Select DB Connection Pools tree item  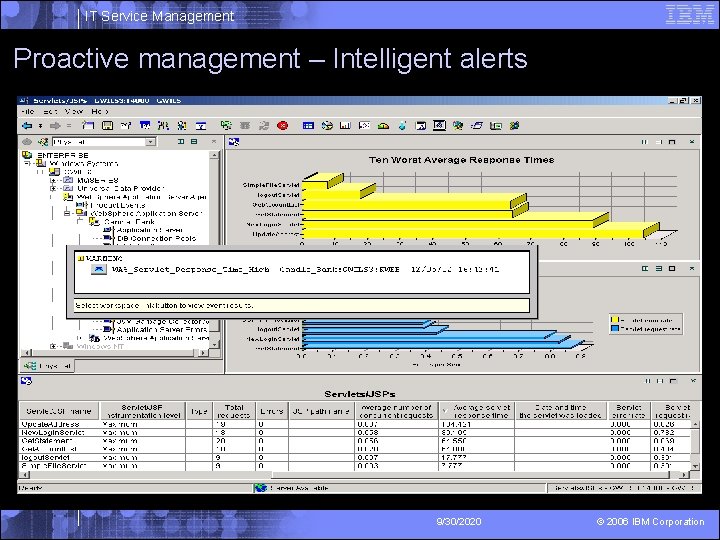(156, 238)
